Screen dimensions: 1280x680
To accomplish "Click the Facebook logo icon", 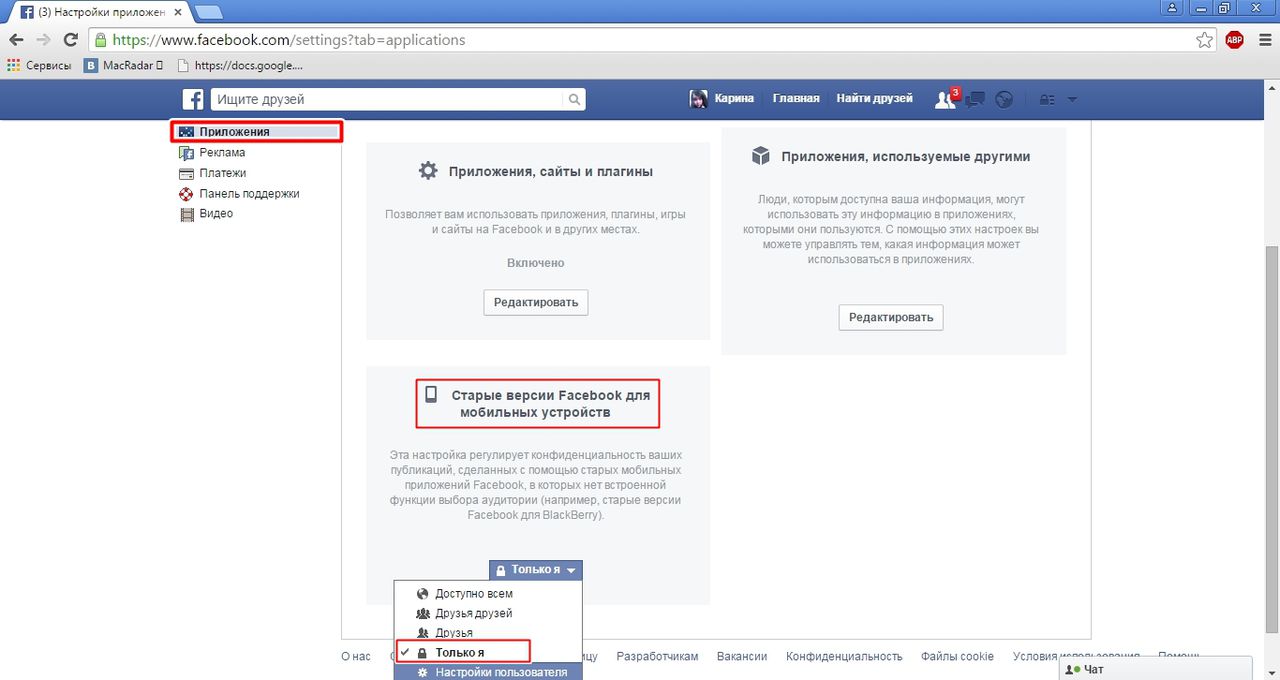I will click(x=193, y=99).
